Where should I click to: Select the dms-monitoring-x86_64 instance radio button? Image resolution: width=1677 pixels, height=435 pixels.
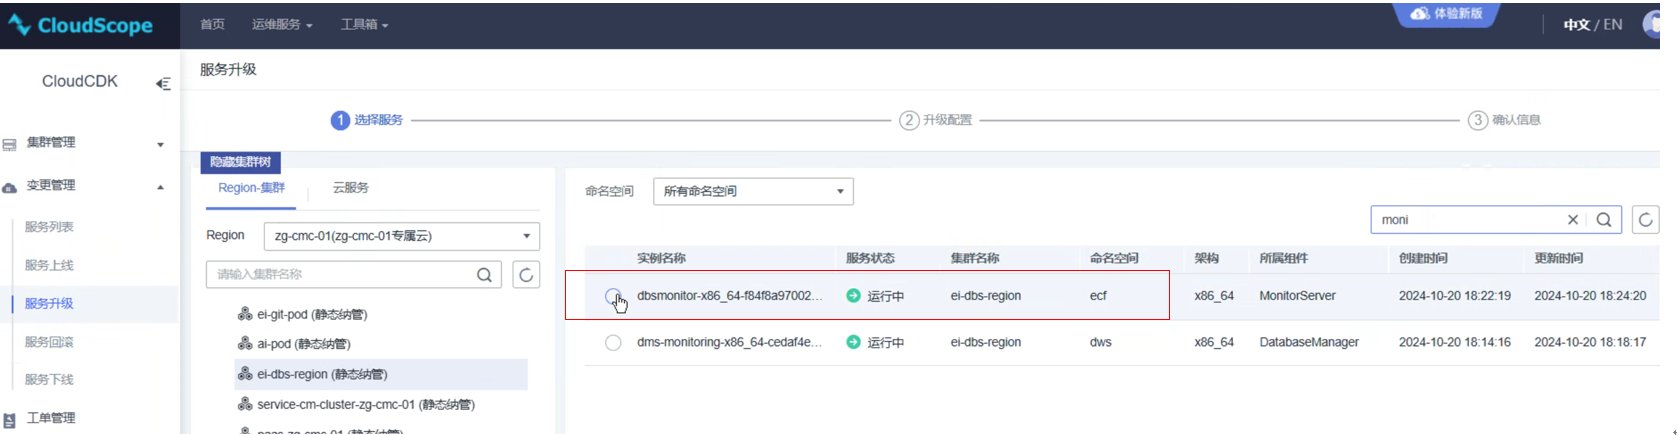click(613, 343)
